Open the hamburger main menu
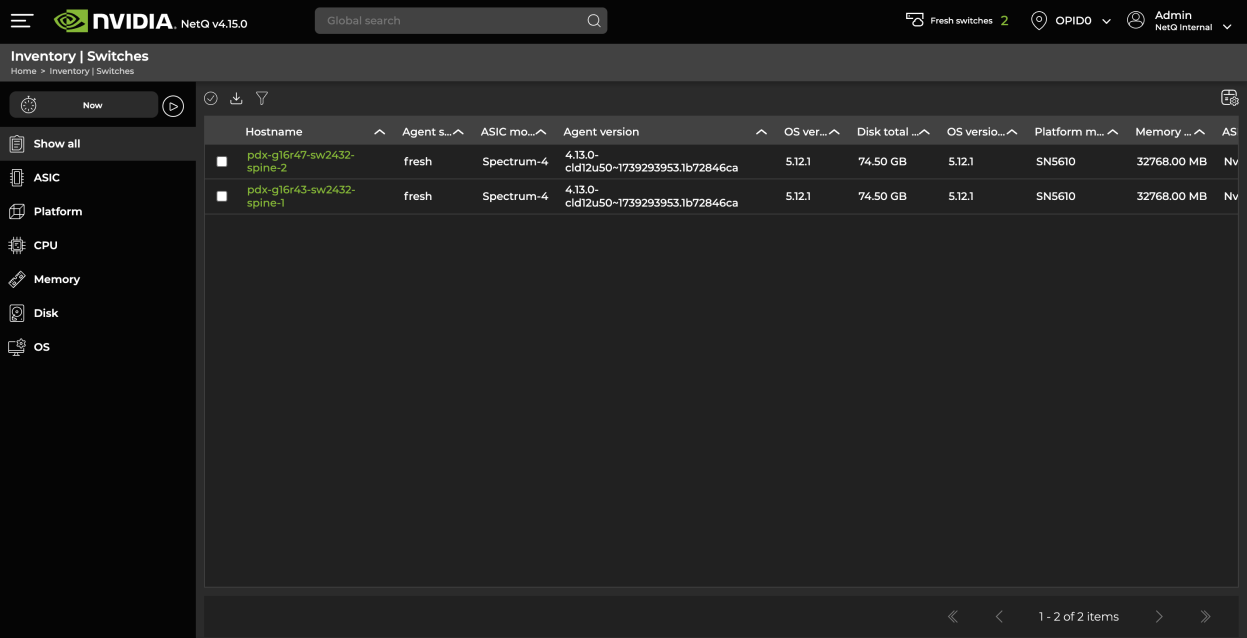 pos(22,20)
